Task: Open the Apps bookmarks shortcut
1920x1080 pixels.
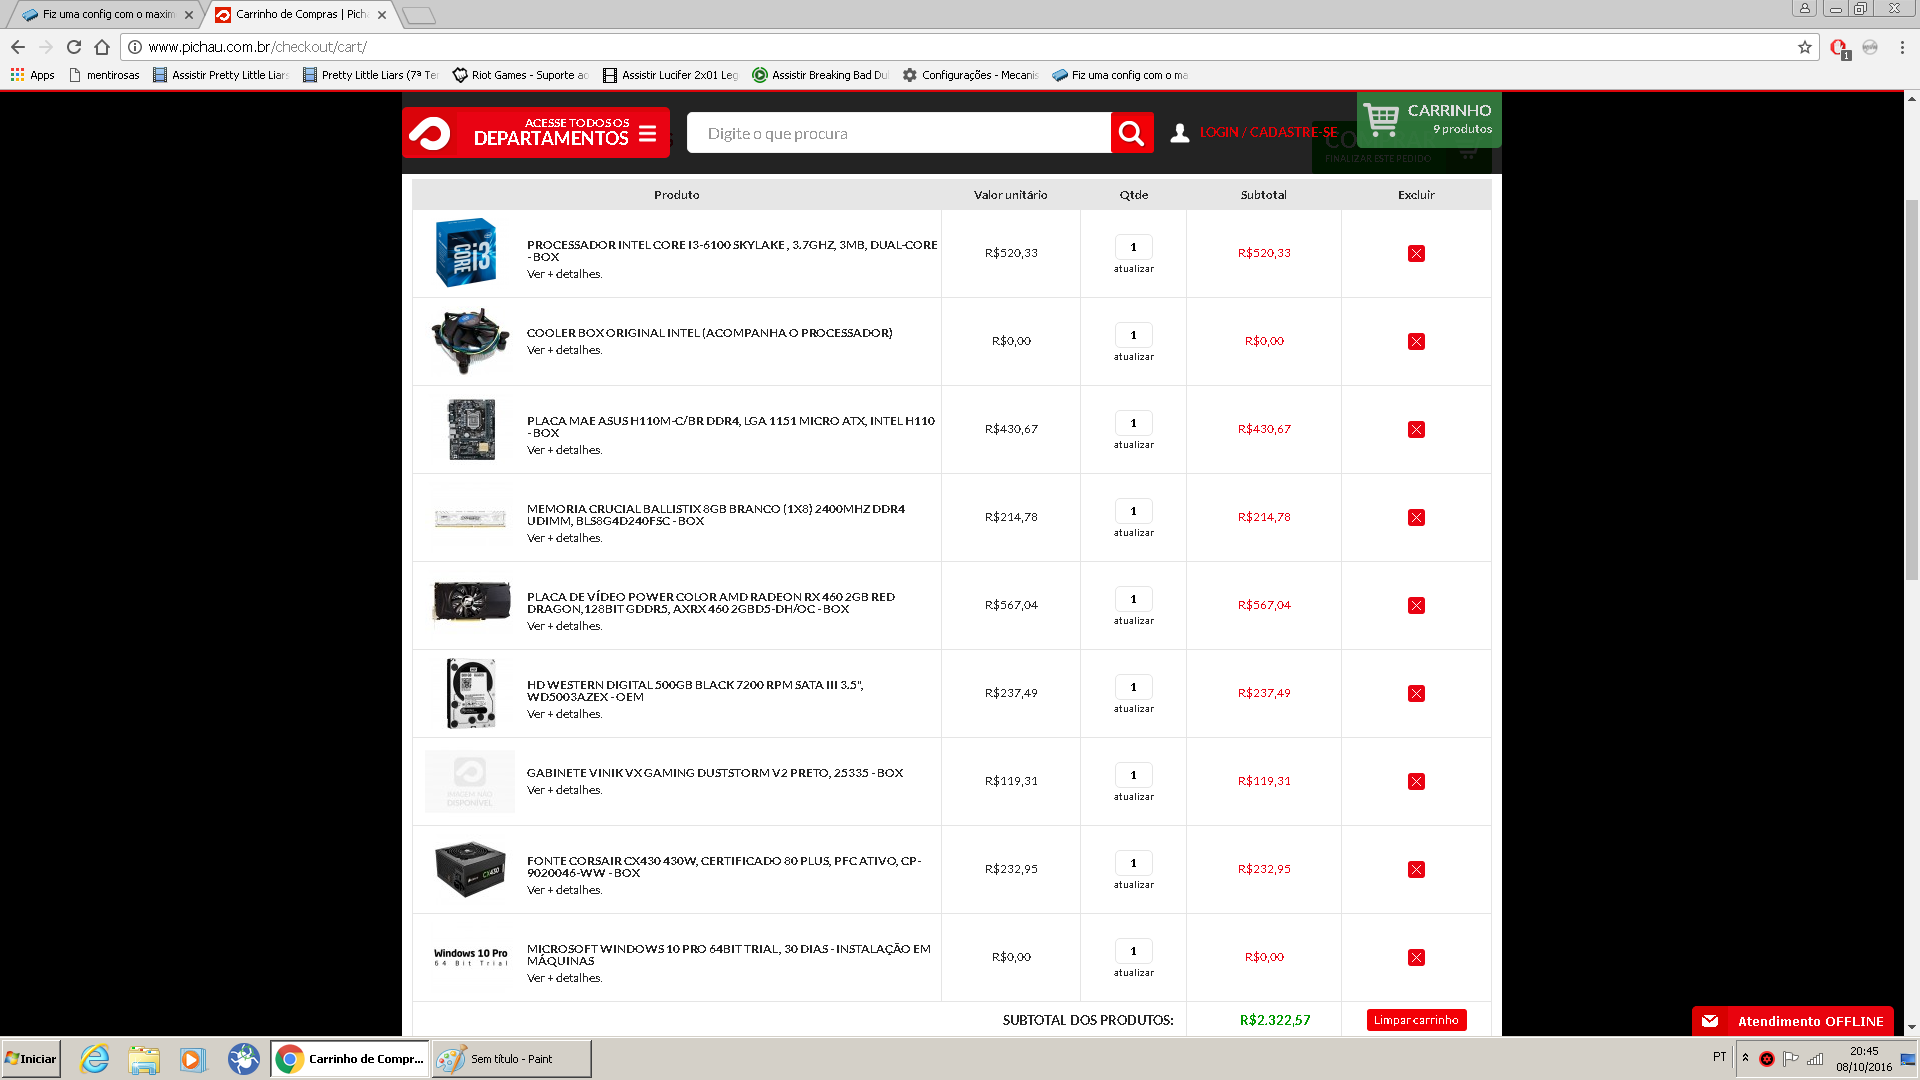Action: pyautogui.click(x=32, y=75)
